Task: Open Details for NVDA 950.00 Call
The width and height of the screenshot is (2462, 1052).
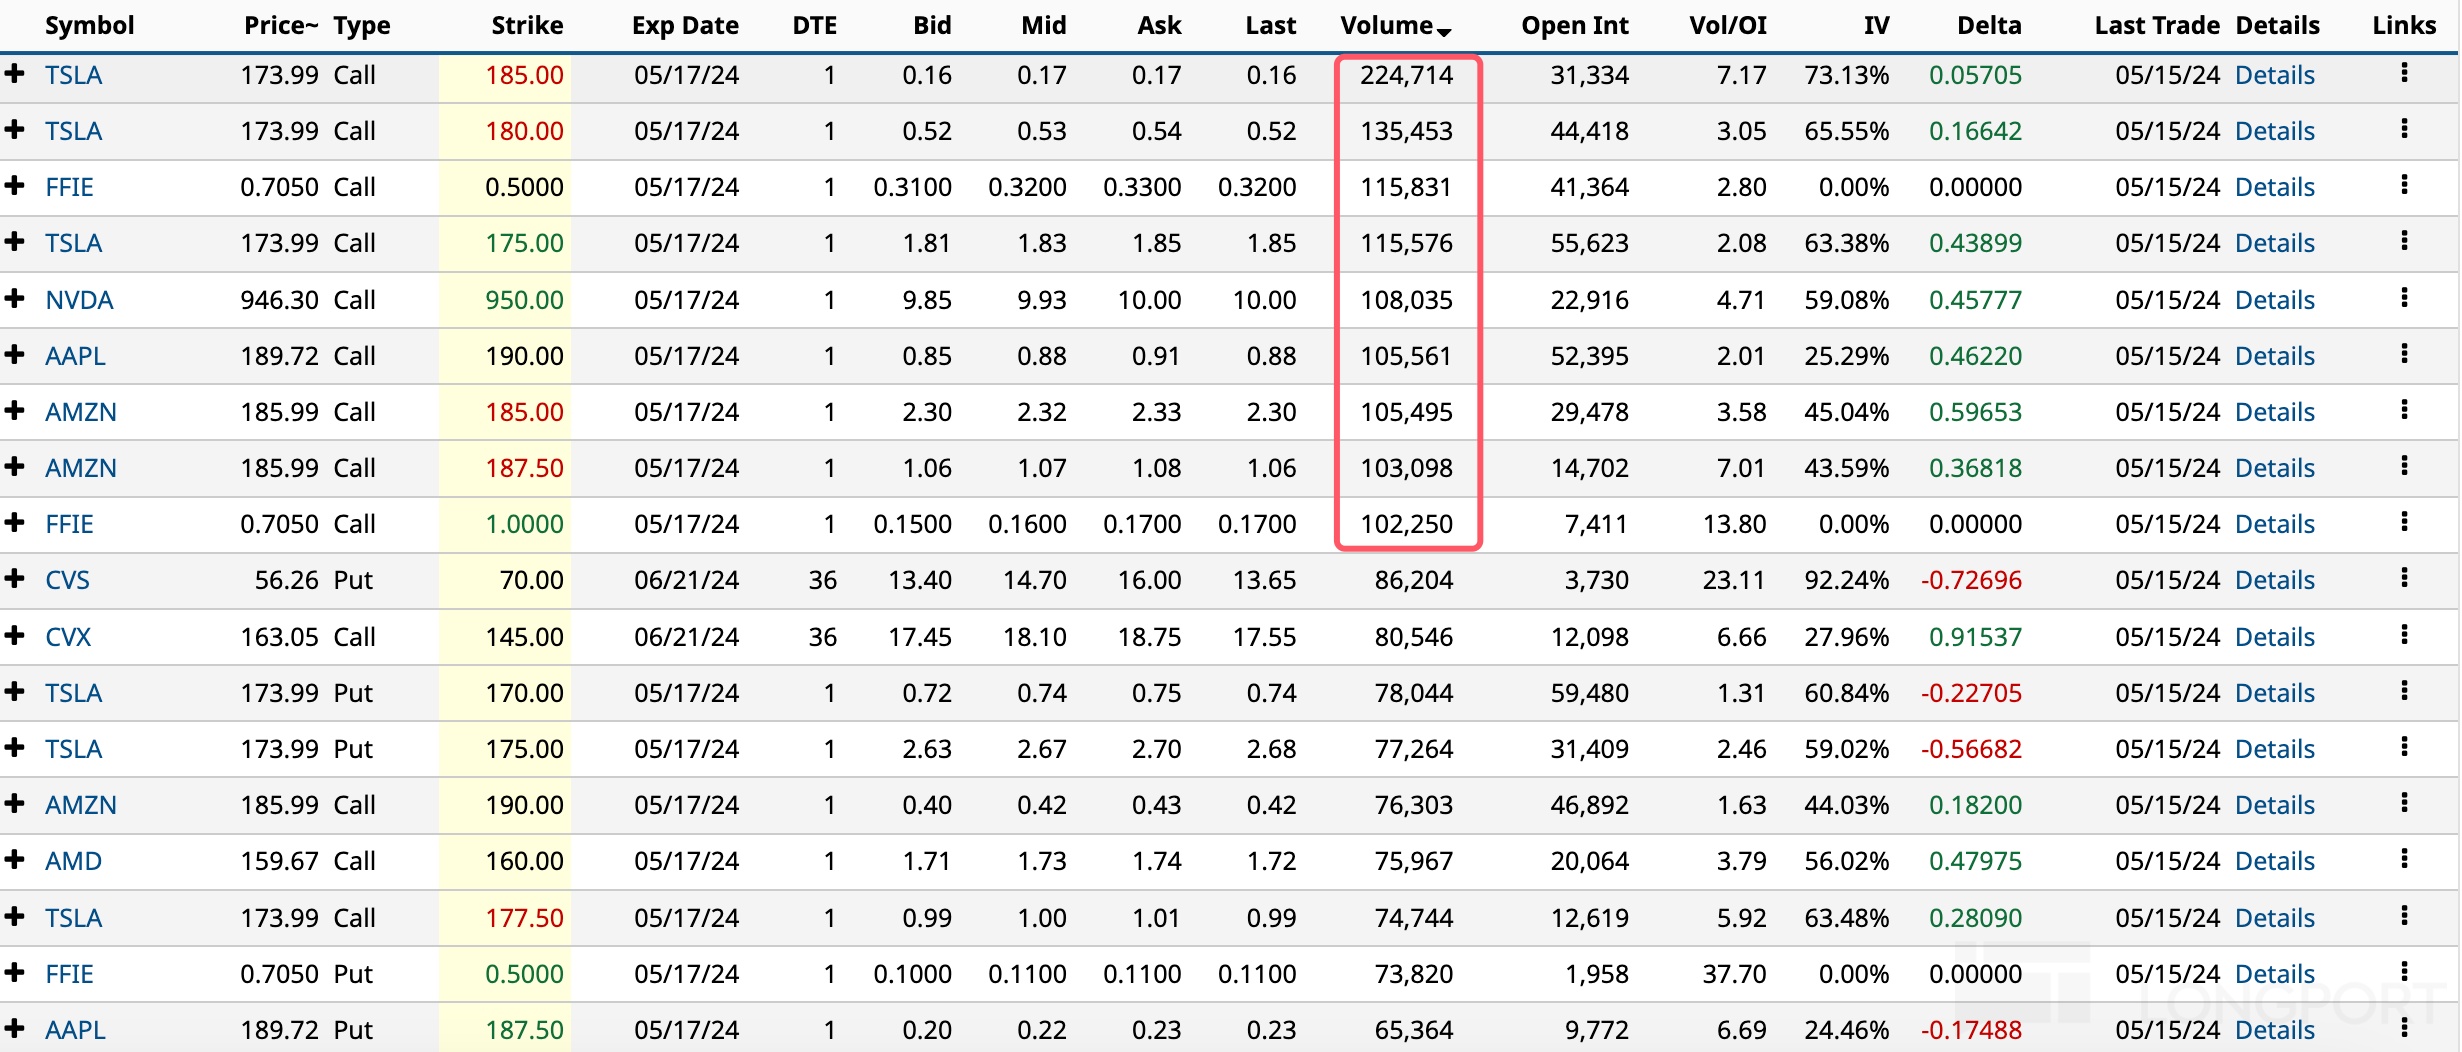Action: tap(2275, 300)
